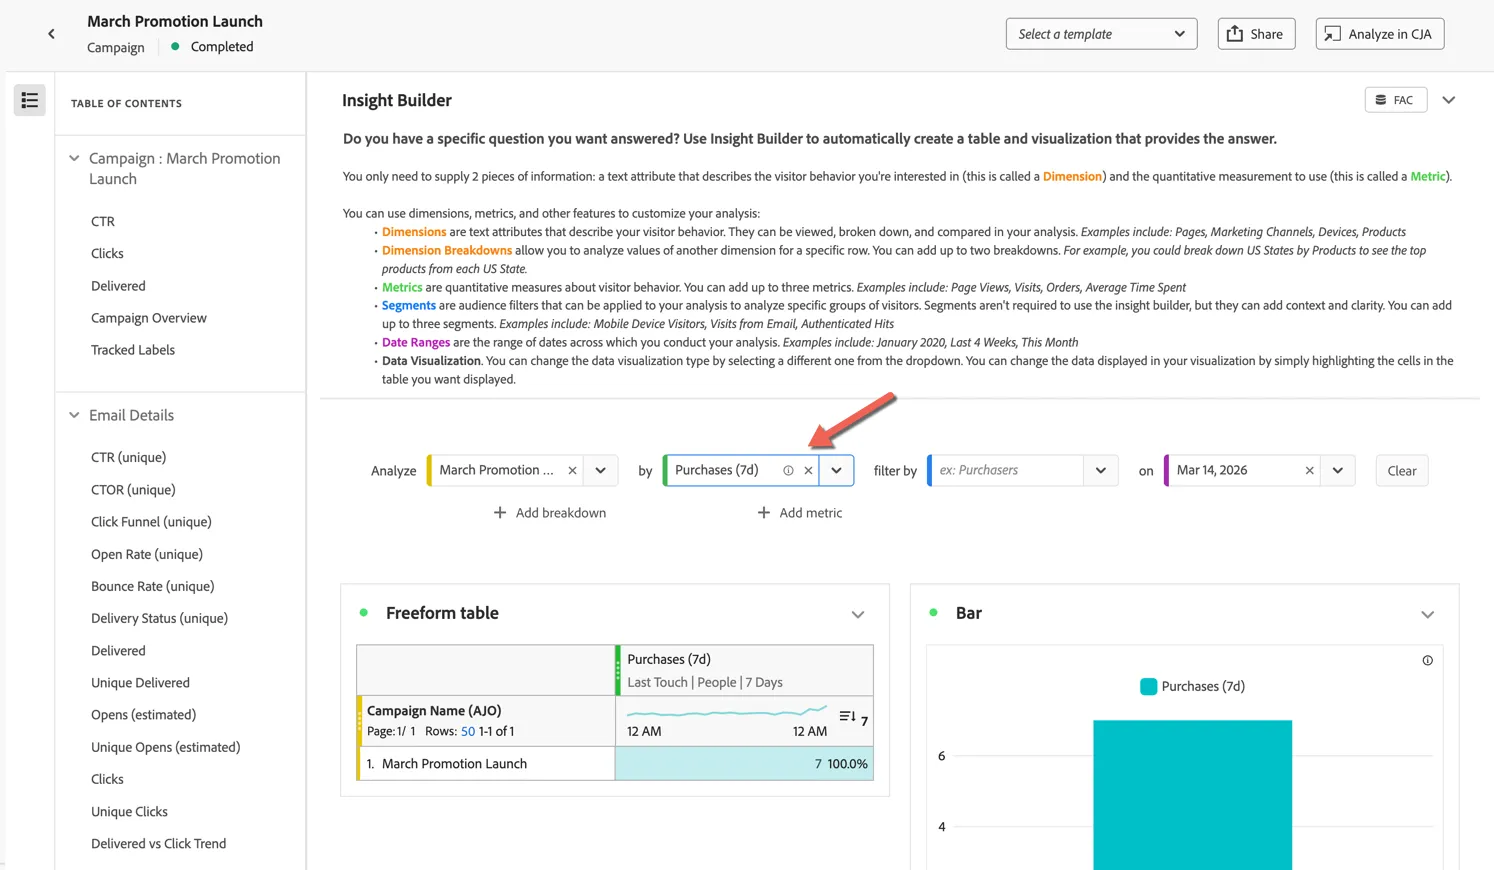The width and height of the screenshot is (1494, 870).
Task: Click the teal Purchases bar in chart
Action: [x=1192, y=795]
